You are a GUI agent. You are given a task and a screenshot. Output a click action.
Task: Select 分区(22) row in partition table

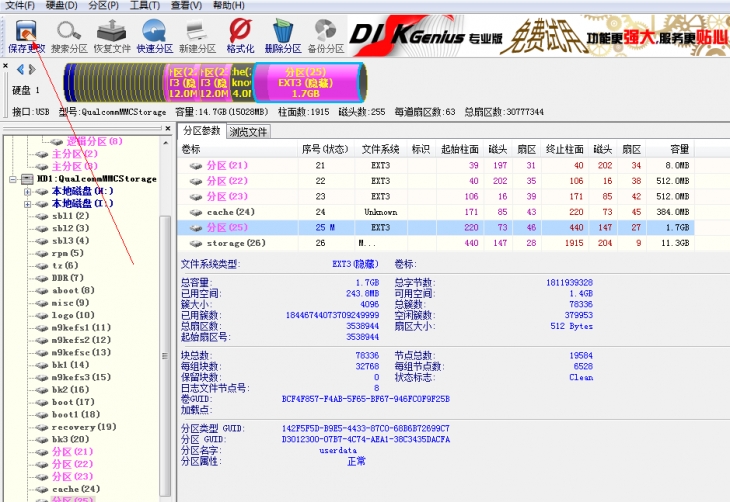[435, 181]
